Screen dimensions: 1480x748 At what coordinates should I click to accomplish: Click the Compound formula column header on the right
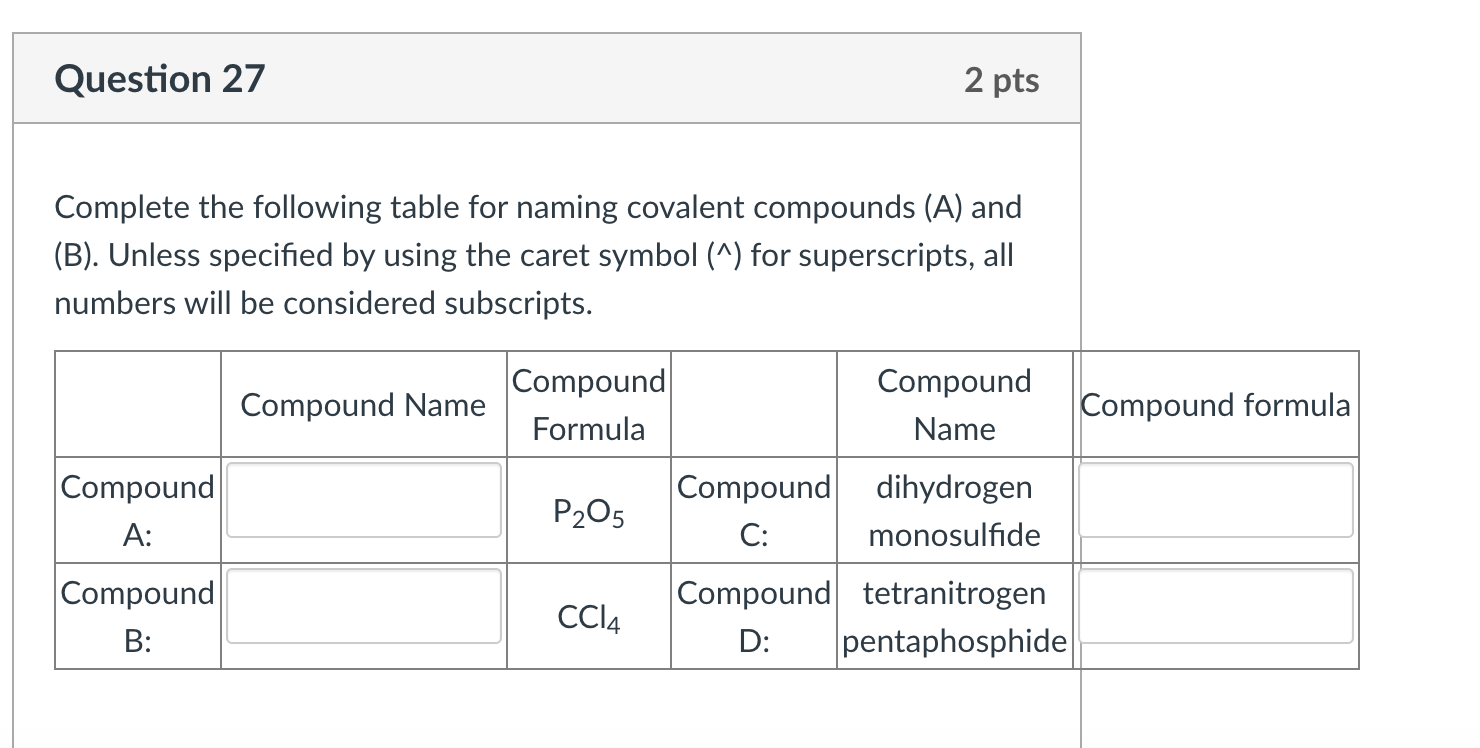pos(1216,405)
